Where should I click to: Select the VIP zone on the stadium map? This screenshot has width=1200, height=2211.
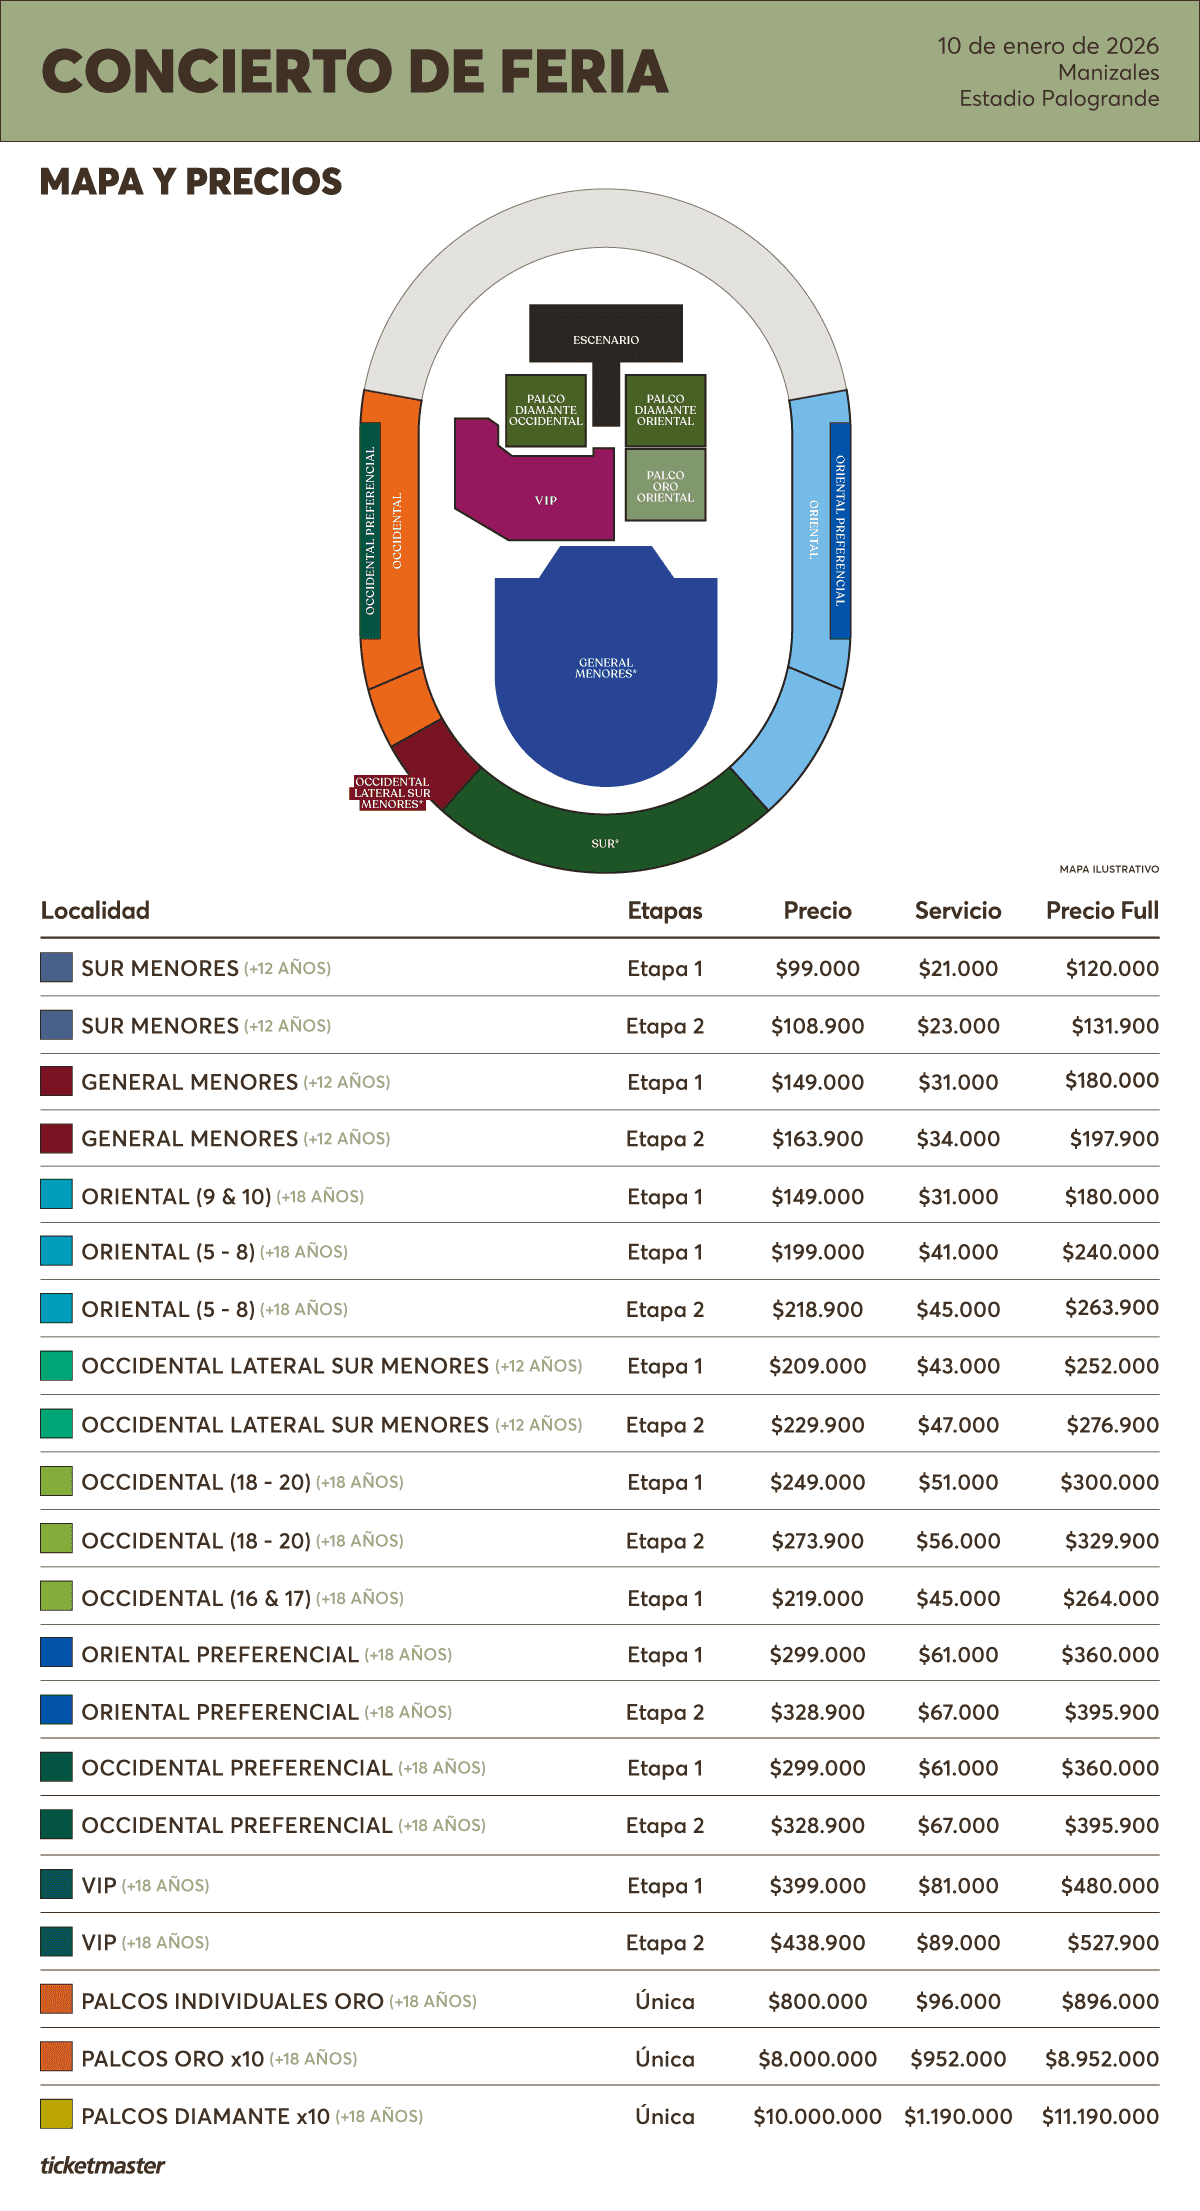(545, 499)
